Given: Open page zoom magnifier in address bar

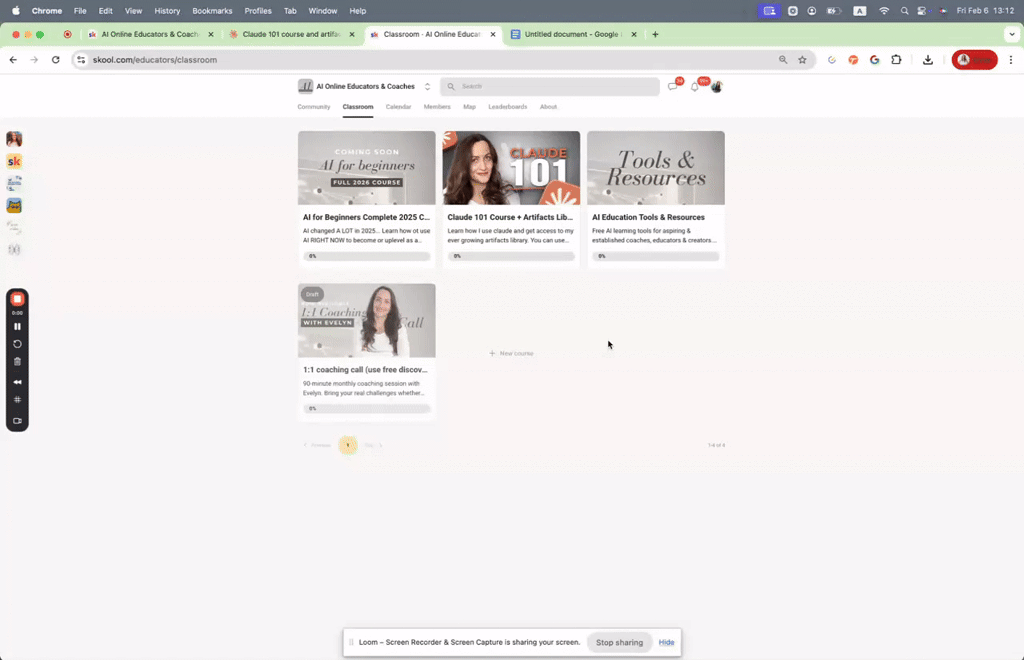Looking at the screenshot, I should [x=782, y=59].
